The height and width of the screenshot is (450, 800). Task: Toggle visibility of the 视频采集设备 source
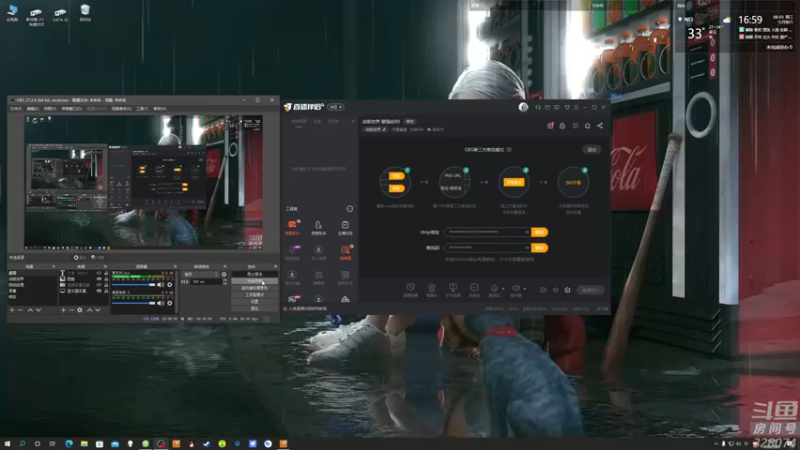click(x=99, y=285)
